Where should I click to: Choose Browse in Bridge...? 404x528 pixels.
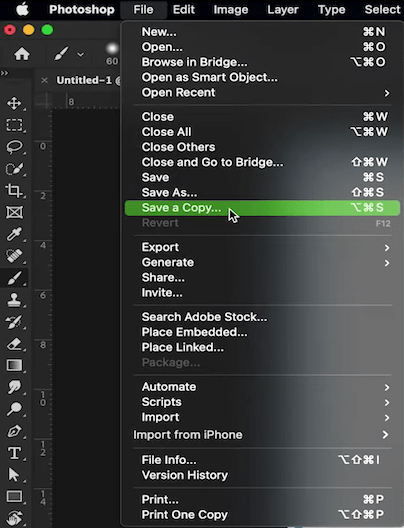(263, 62)
